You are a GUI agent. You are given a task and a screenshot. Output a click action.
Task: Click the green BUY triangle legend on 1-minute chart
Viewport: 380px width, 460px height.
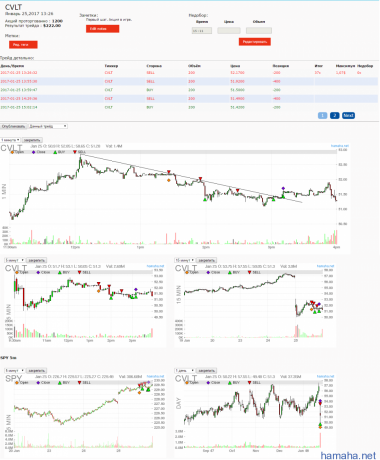click(55, 152)
